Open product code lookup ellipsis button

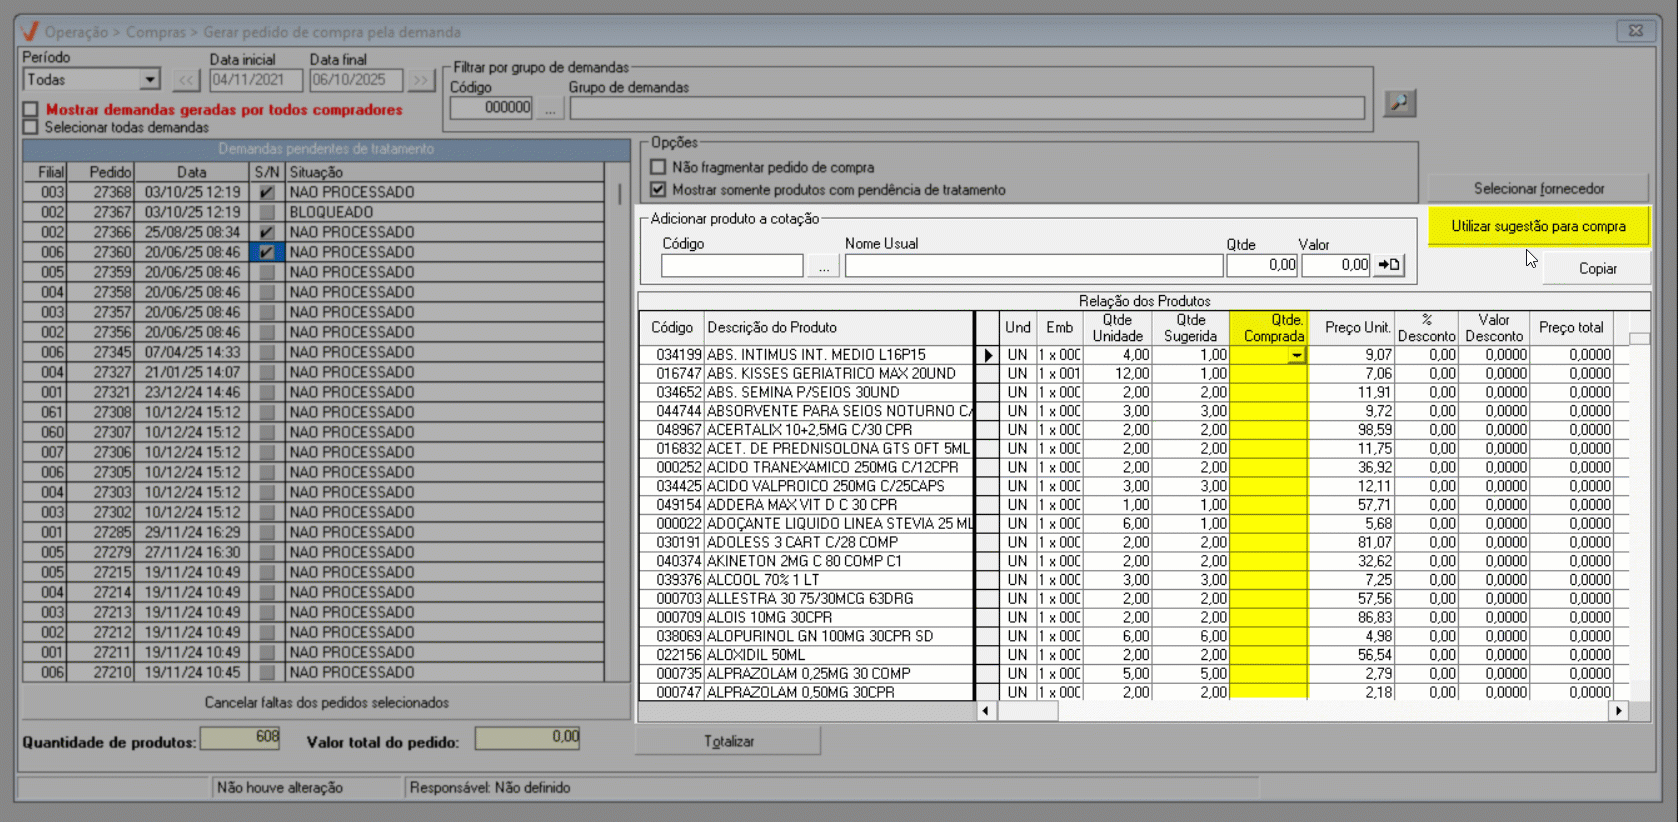tap(823, 266)
